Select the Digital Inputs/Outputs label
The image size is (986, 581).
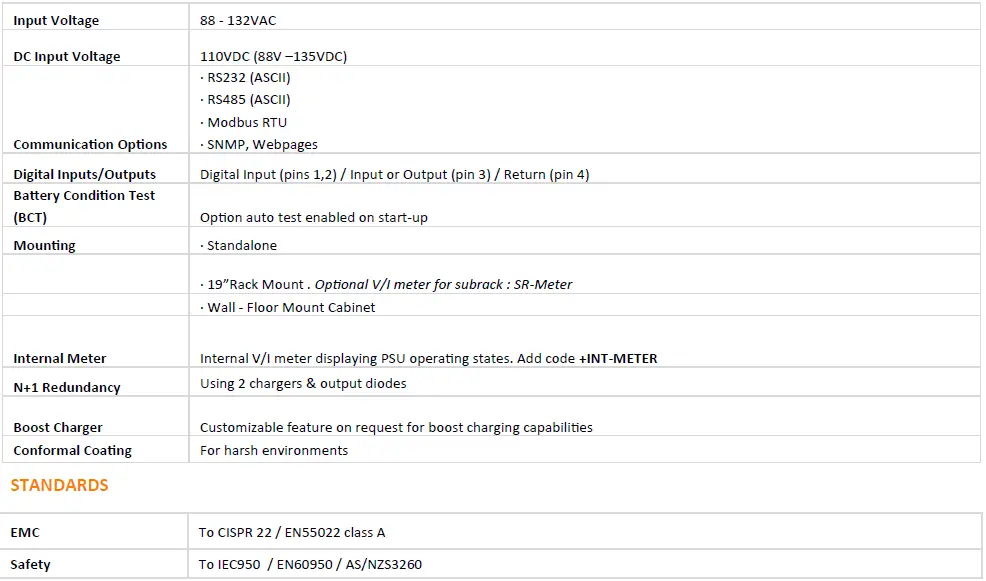tap(84, 174)
